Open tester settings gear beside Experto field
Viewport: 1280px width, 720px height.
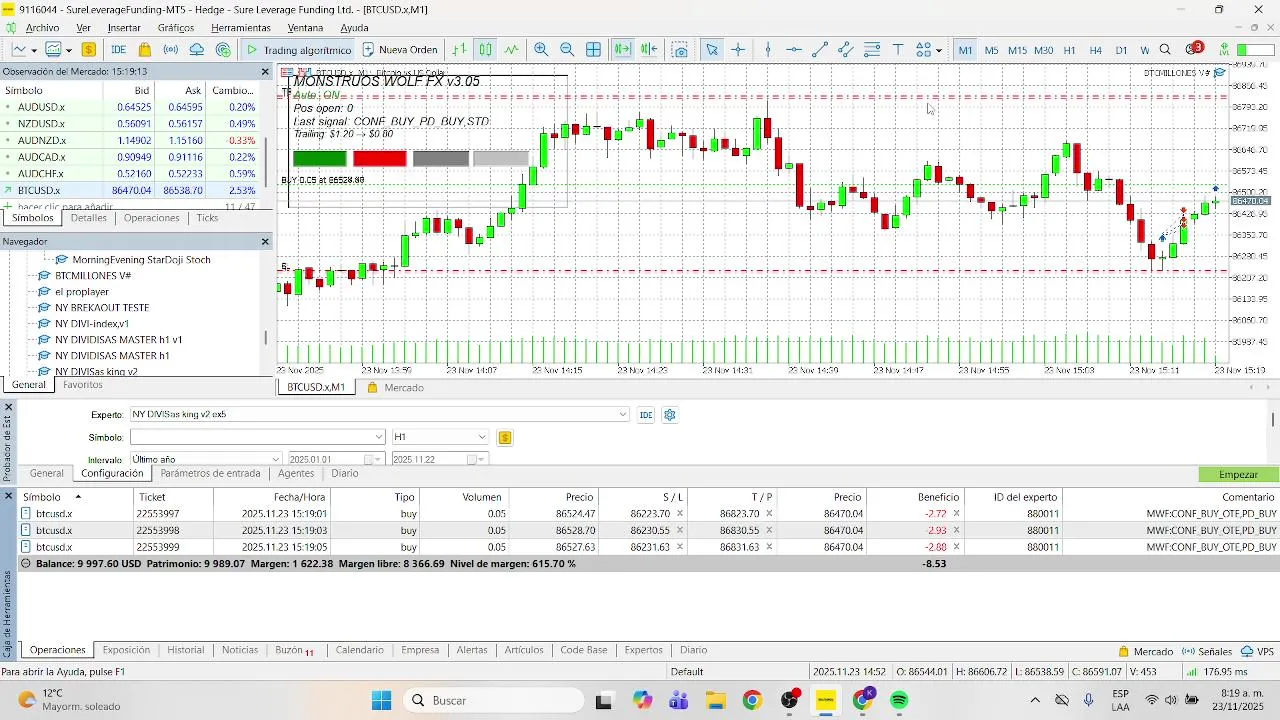670,415
